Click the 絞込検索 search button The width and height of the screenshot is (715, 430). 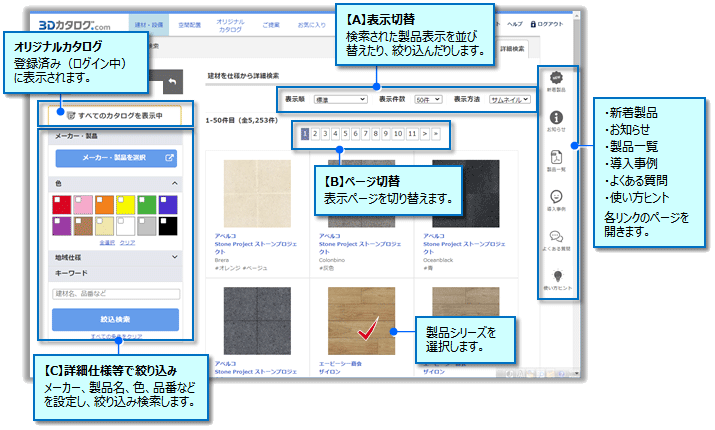(115, 319)
